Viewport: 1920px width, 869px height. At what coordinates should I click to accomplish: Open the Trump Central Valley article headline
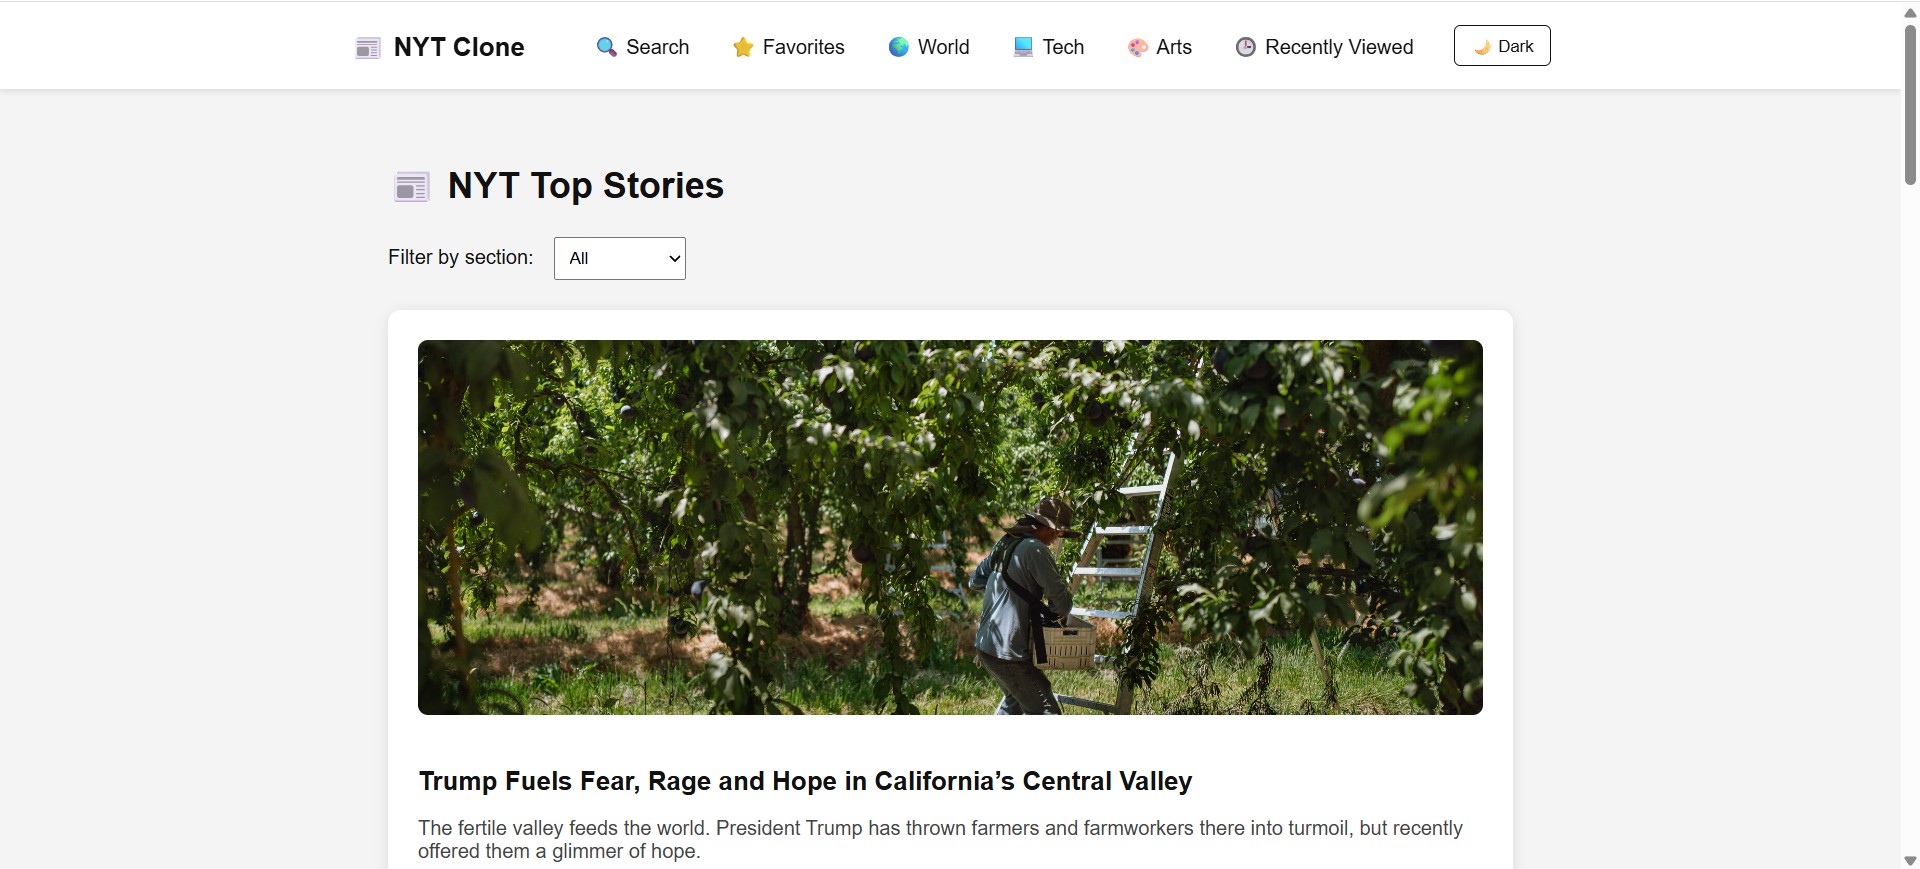point(805,781)
